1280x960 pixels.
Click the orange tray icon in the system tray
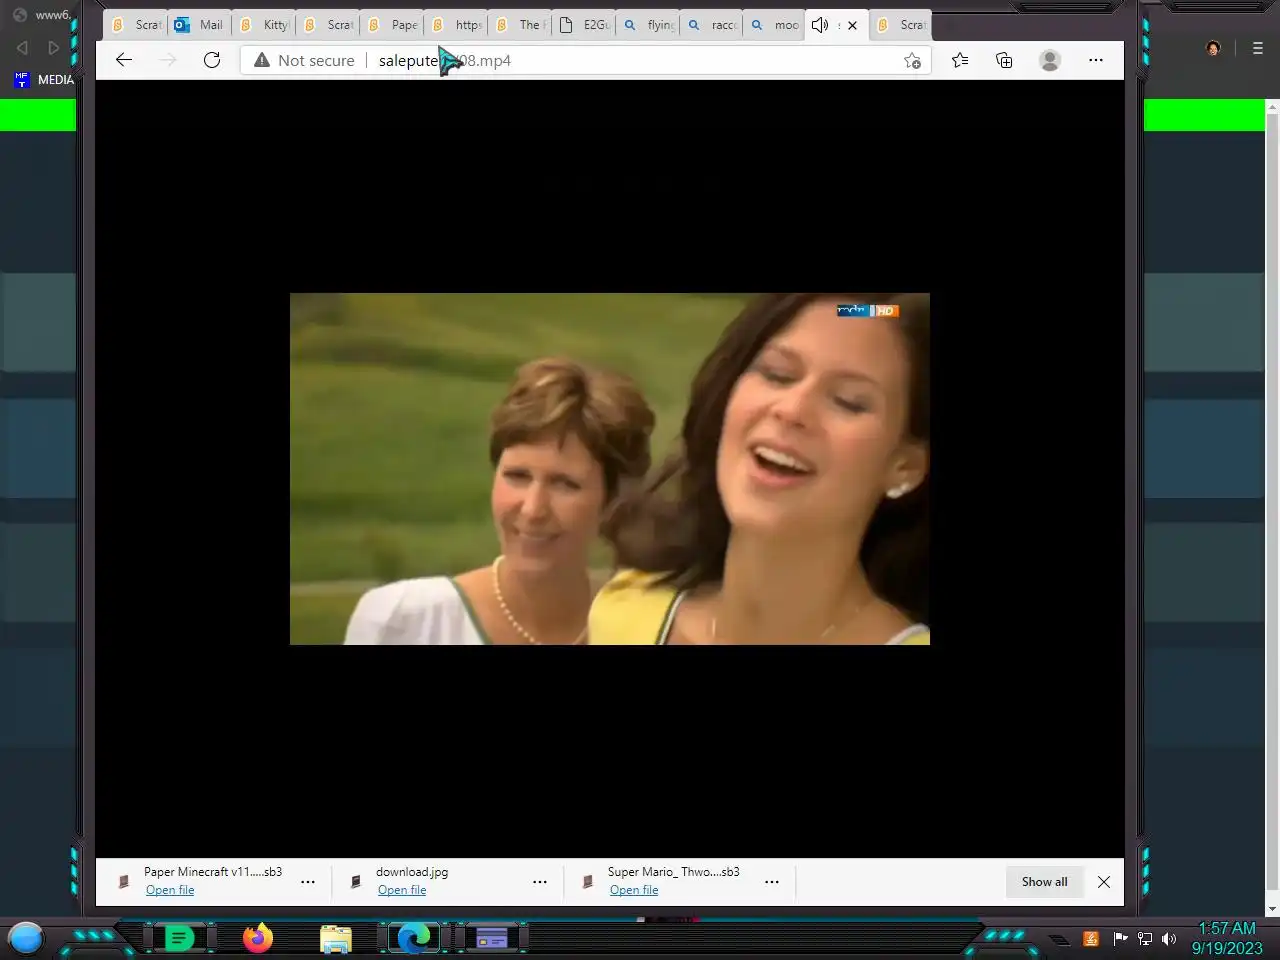[x=1091, y=938]
